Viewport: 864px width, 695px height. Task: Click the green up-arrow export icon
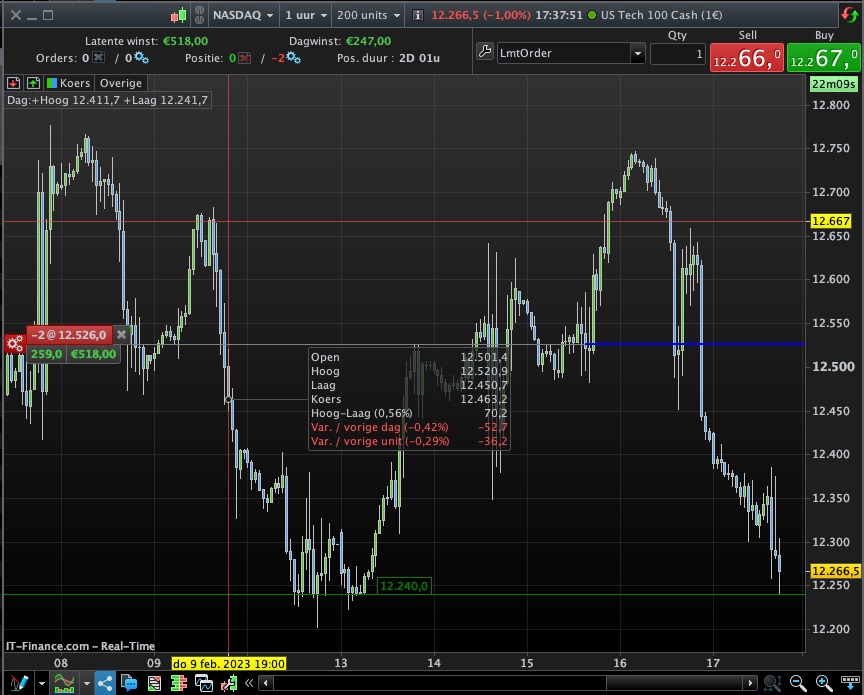tap(34, 83)
